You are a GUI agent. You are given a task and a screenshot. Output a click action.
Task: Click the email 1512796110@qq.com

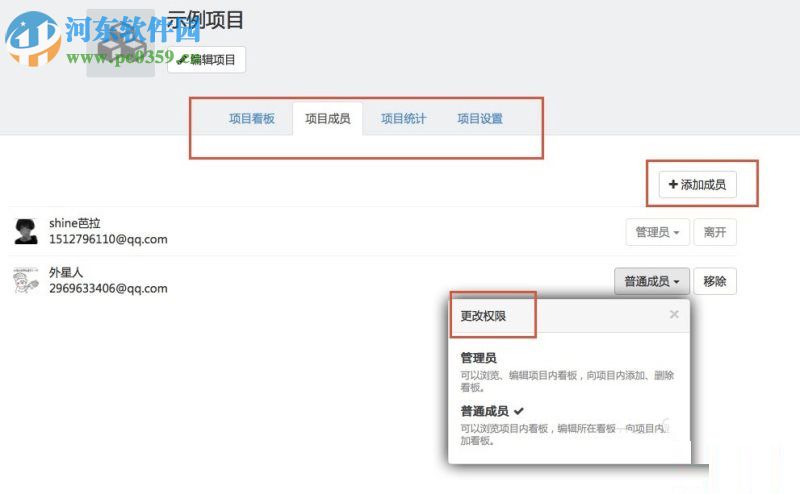click(x=108, y=239)
